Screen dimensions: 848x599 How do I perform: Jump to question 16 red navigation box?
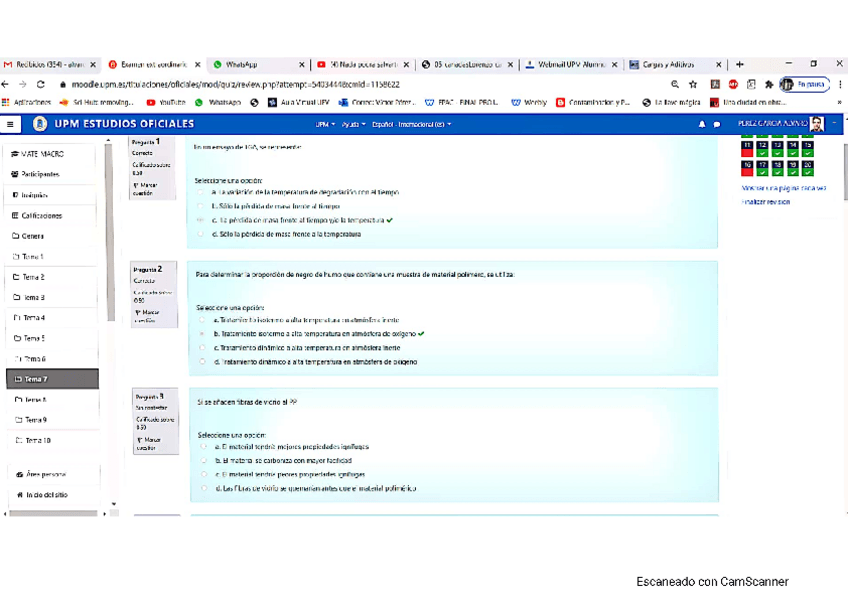pyautogui.click(x=747, y=167)
